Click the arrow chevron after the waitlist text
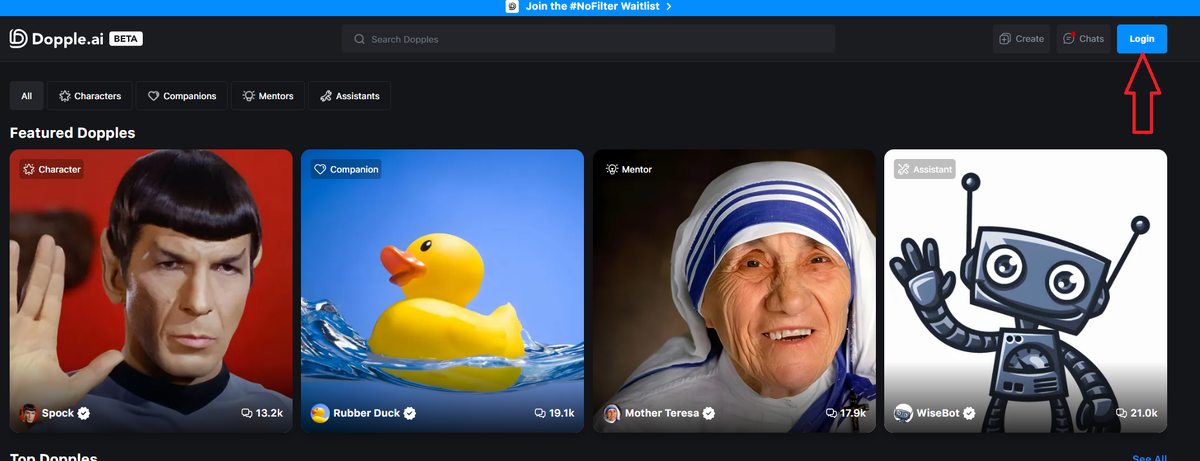 tap(668, 6)
